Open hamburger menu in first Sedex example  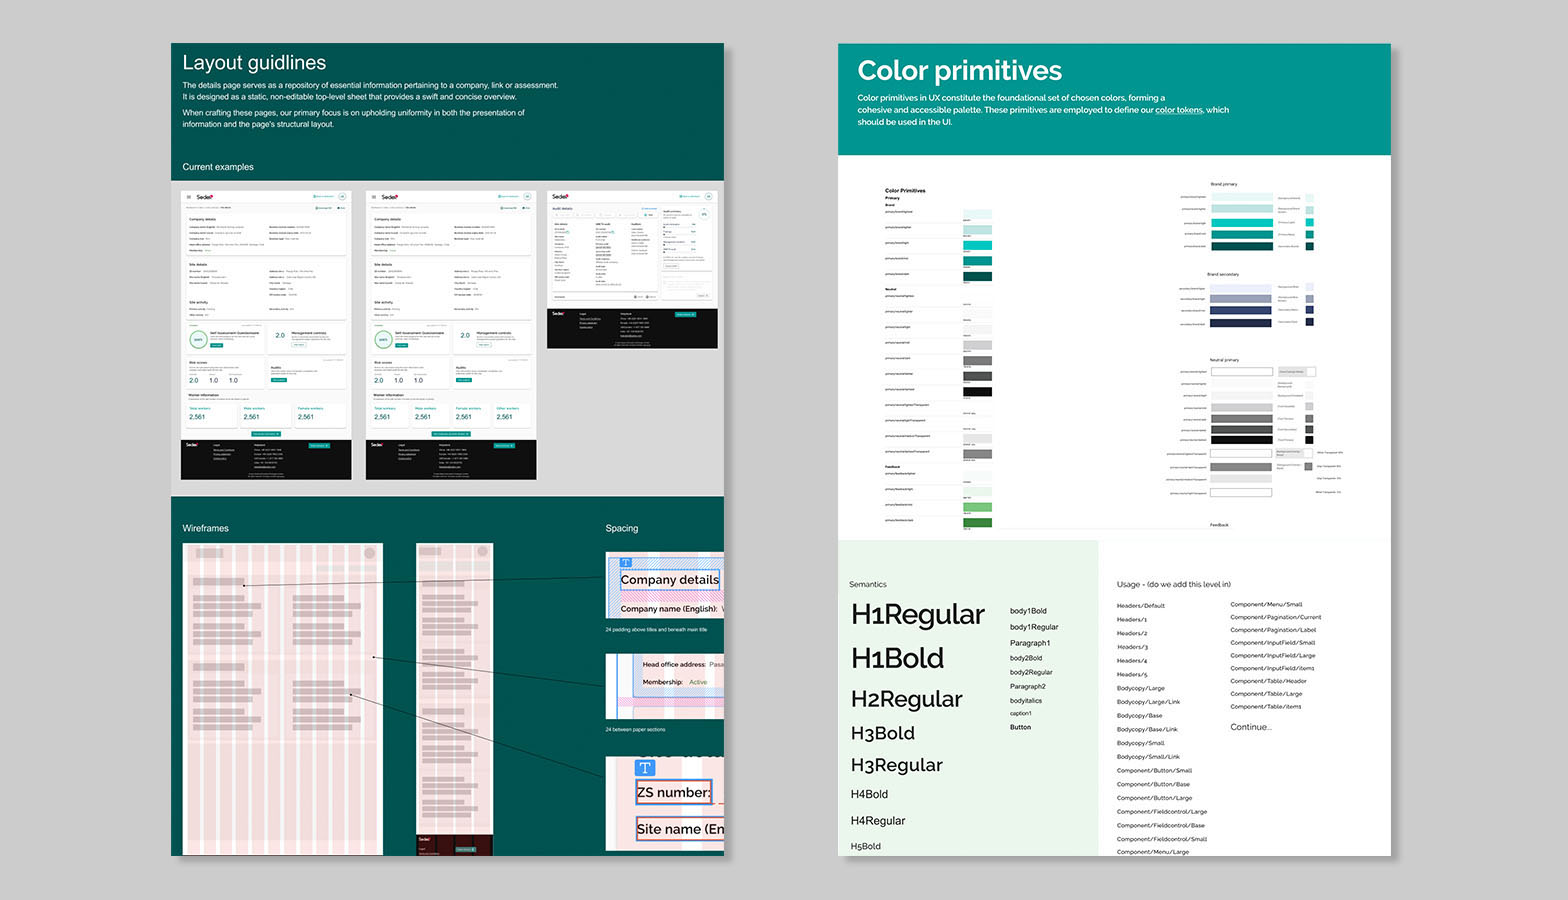[189, 197]
